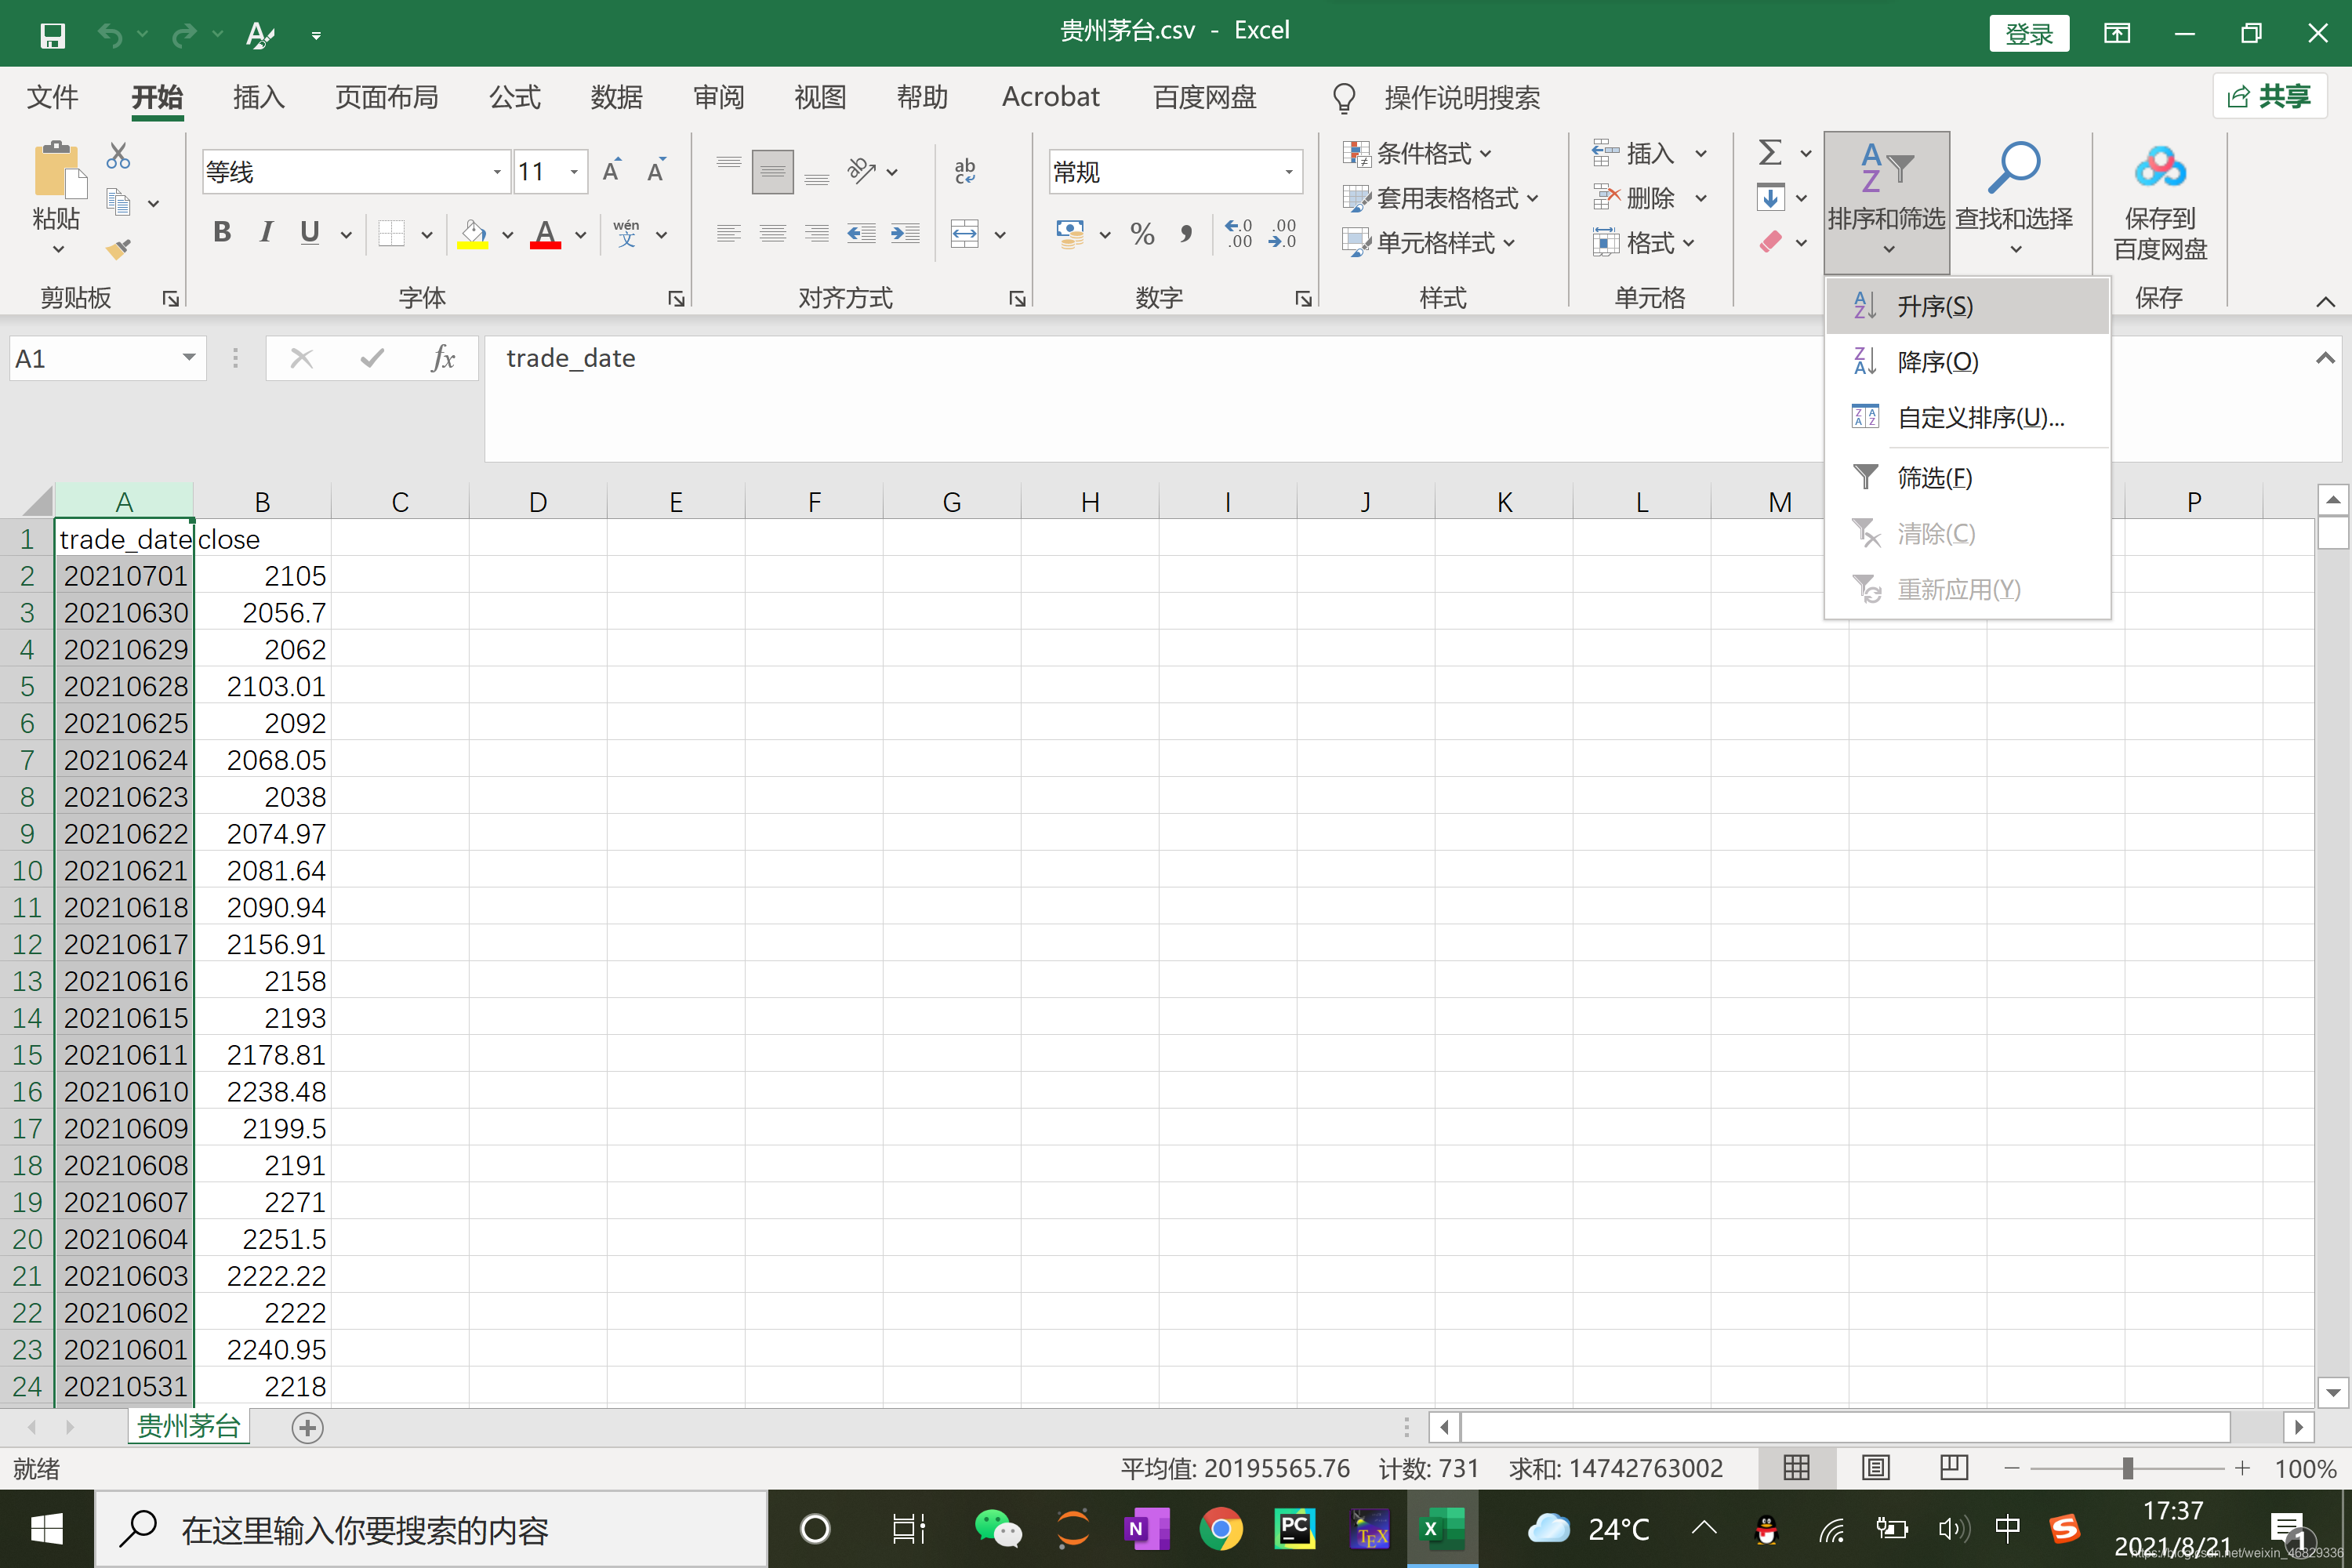Click the increase indent icon
This screenshot has width=2352, height=1568.
(x=905, y=234)
